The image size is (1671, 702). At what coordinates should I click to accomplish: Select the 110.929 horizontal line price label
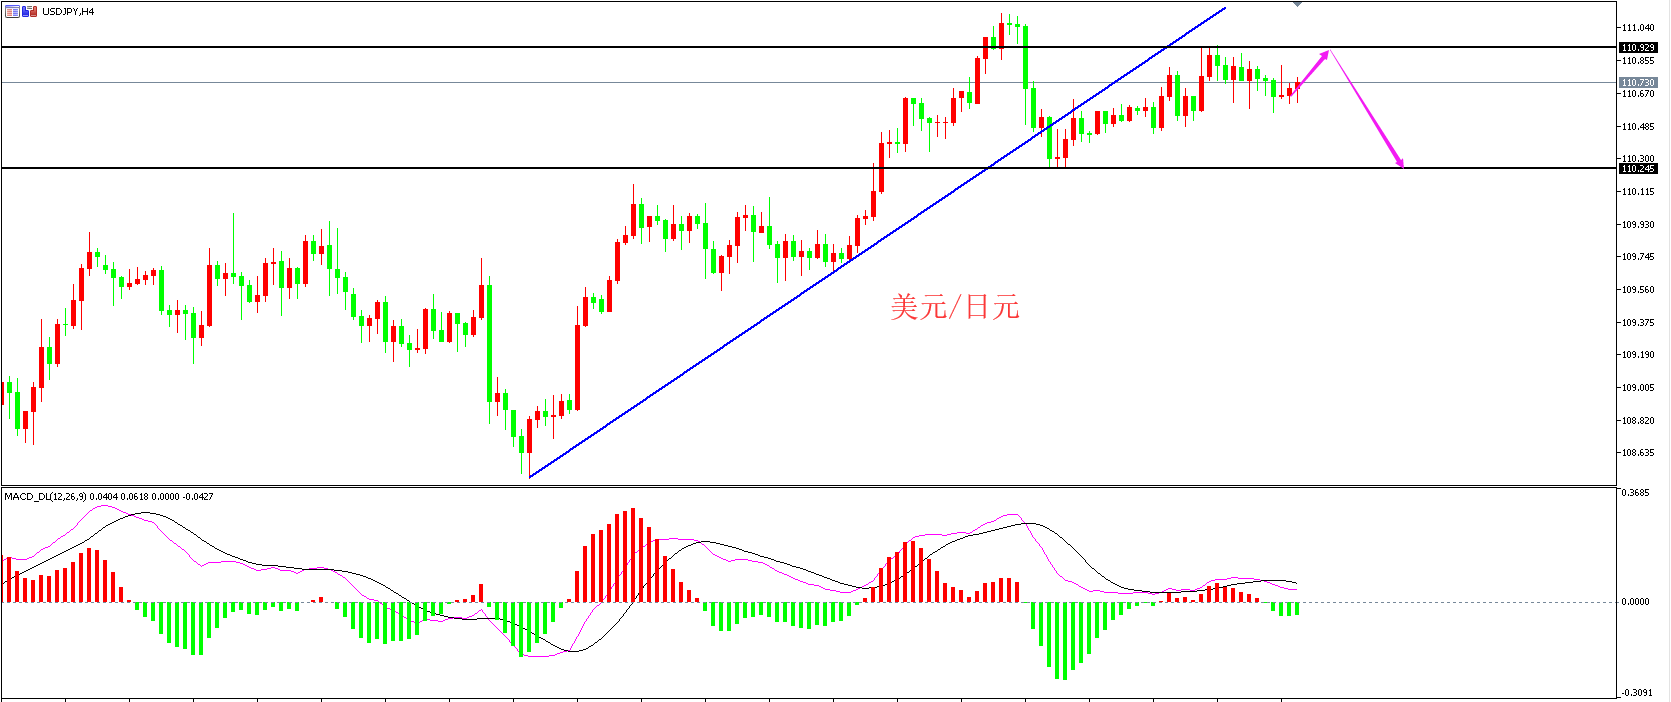coord(1638,47)
